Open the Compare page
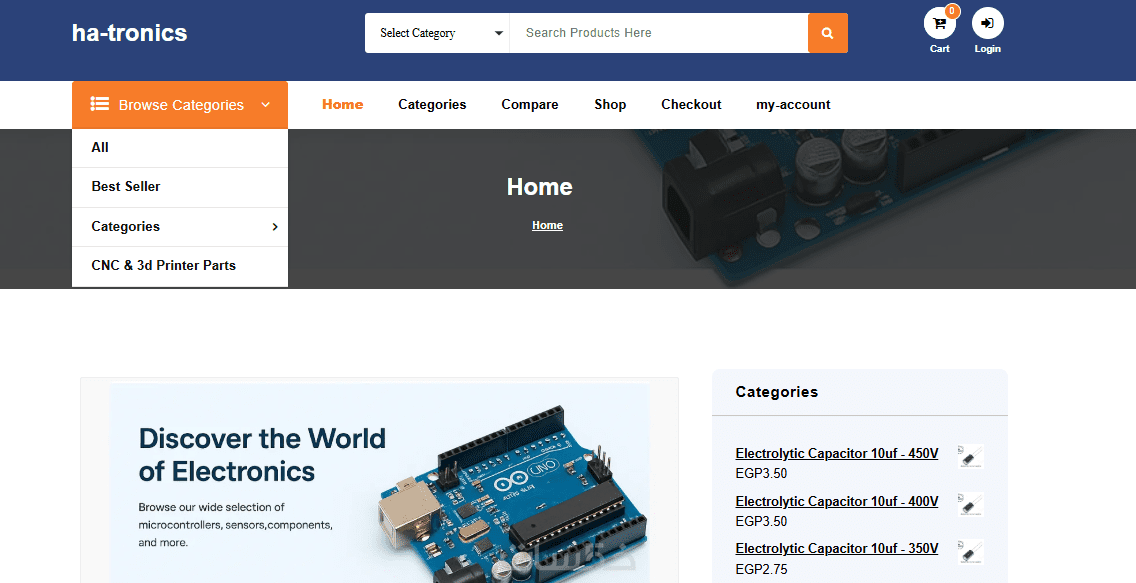This screenshot has width=1136, height=583. coord(530,104)
